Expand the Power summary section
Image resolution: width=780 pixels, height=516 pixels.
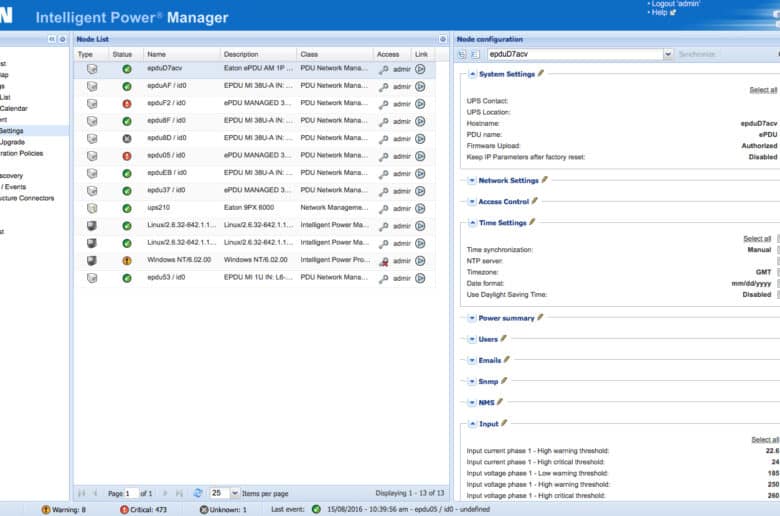(x=472, y=318)
